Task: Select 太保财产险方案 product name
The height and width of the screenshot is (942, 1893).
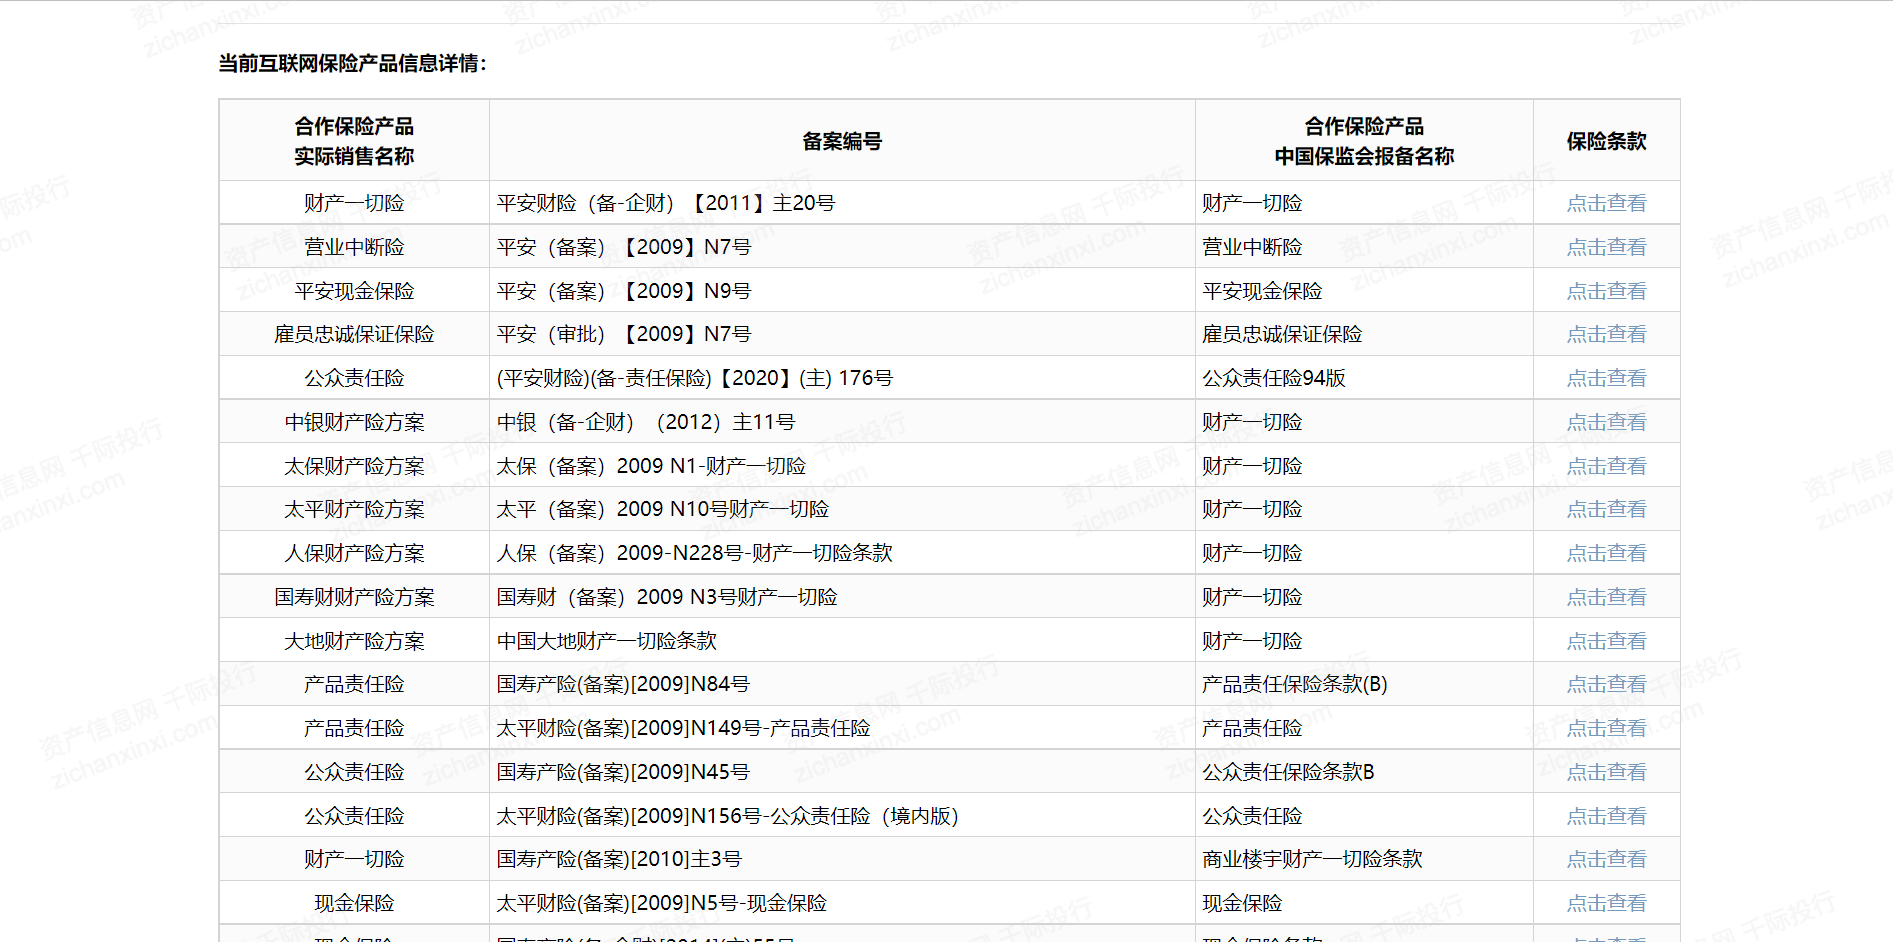Action: (x=354, y=466)
